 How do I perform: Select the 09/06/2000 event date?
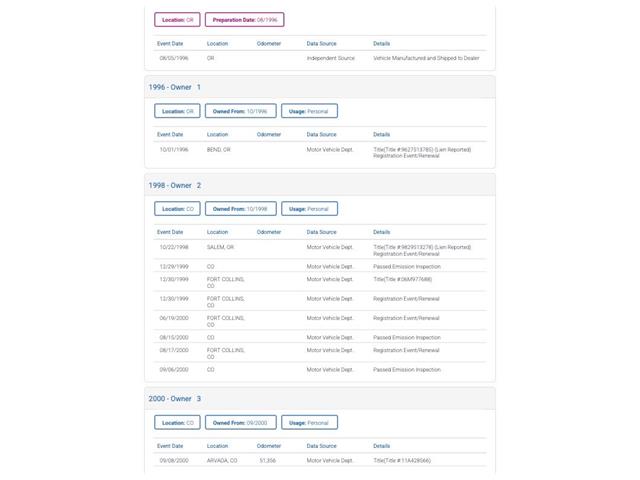pos(174,369)
